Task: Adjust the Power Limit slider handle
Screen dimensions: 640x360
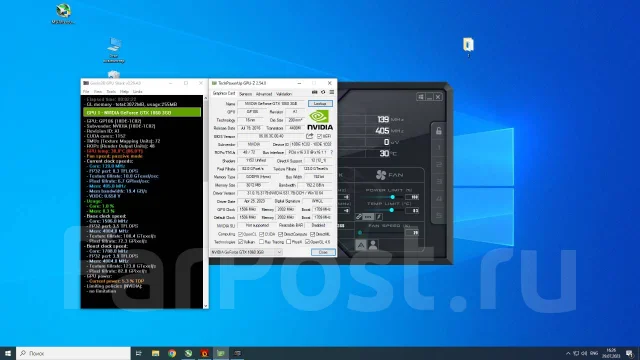Action: 392,197
